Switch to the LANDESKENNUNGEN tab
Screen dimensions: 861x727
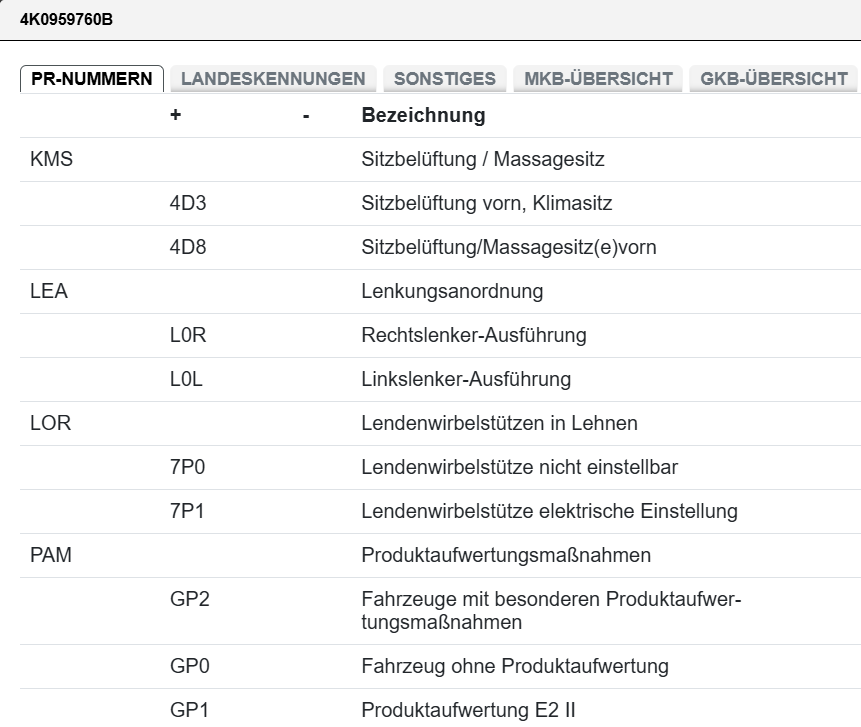point(273,79)
